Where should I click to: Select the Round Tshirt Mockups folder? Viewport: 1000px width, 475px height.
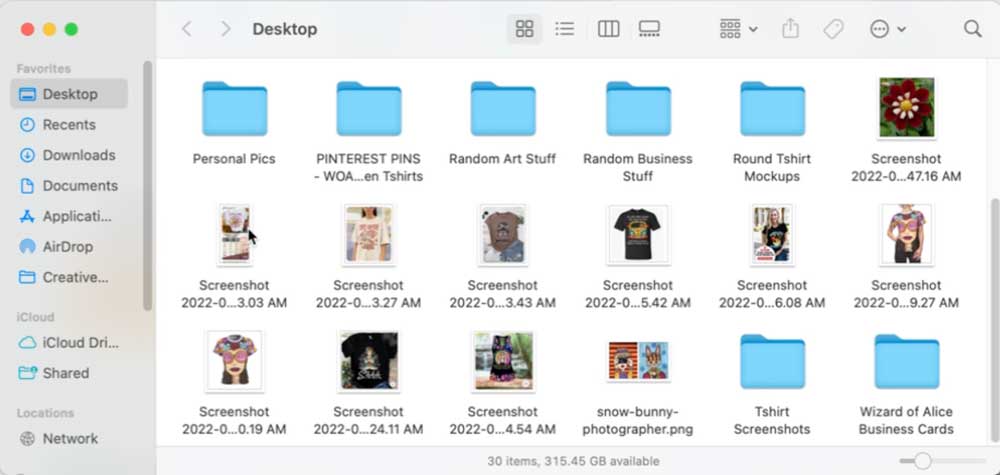point(772,108)
